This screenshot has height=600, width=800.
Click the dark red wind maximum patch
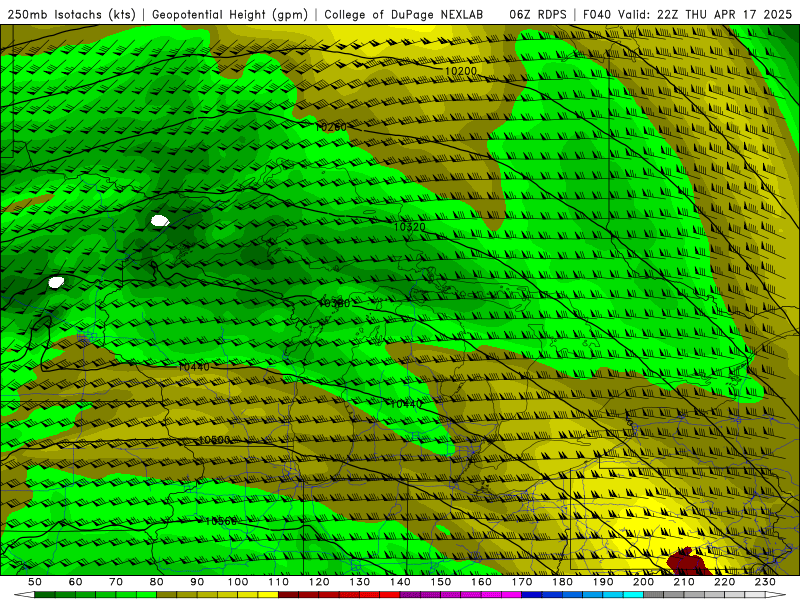click(689, 563)
